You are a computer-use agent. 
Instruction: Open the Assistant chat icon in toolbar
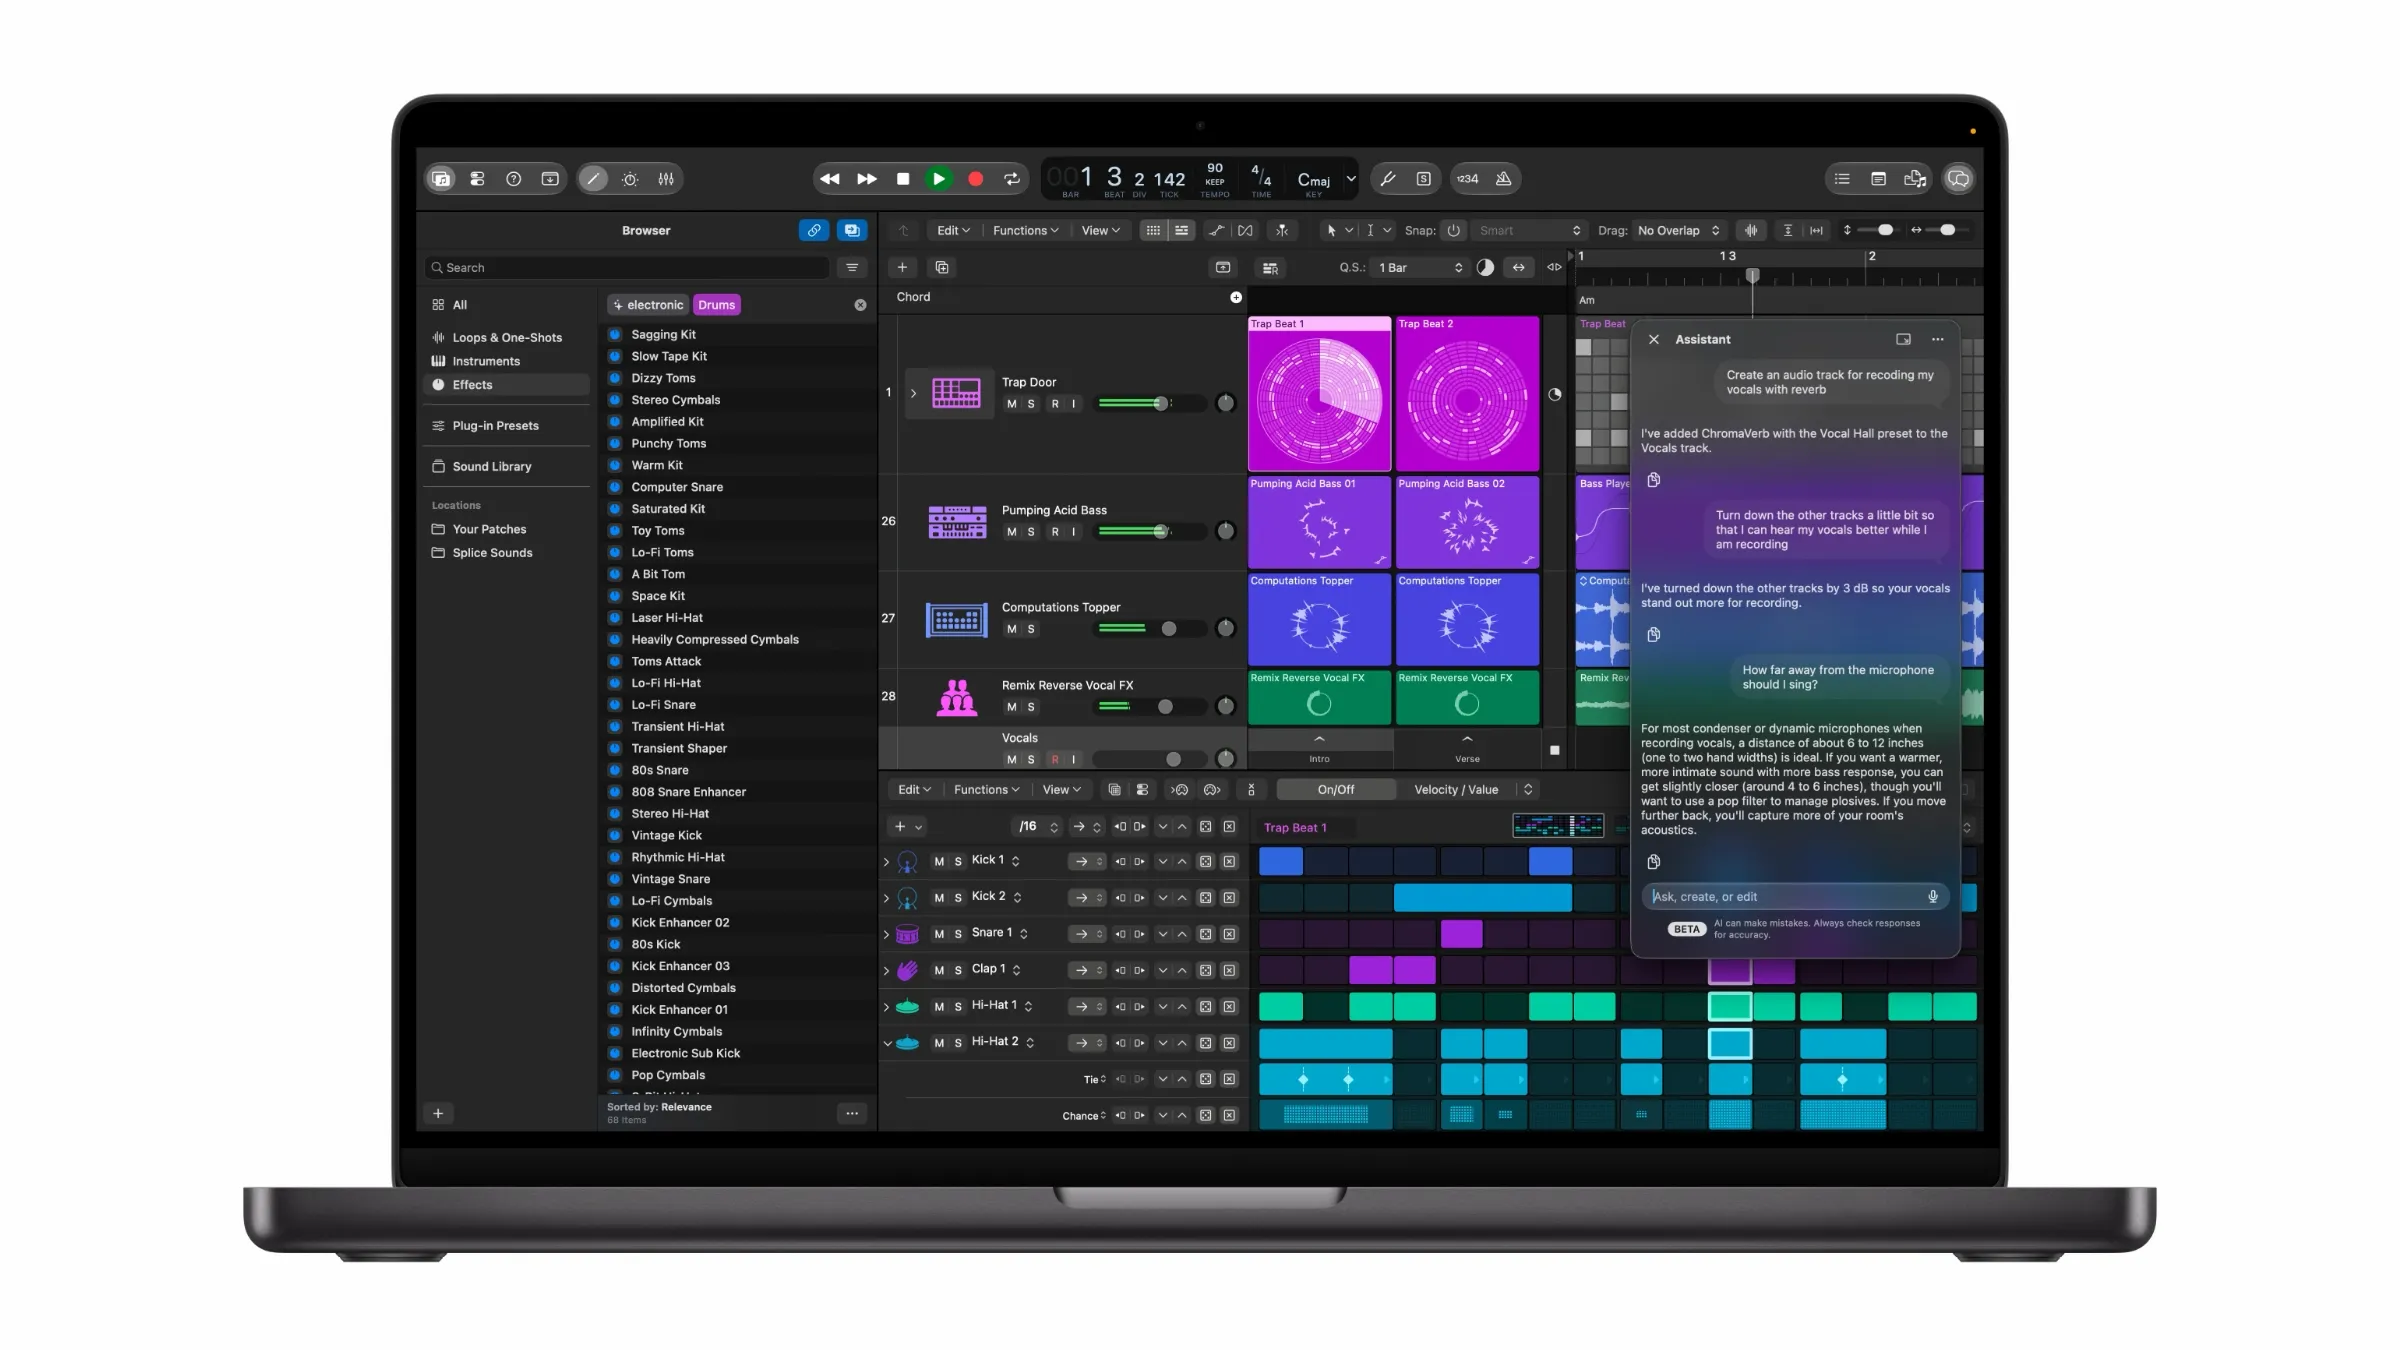point(1958,179)
